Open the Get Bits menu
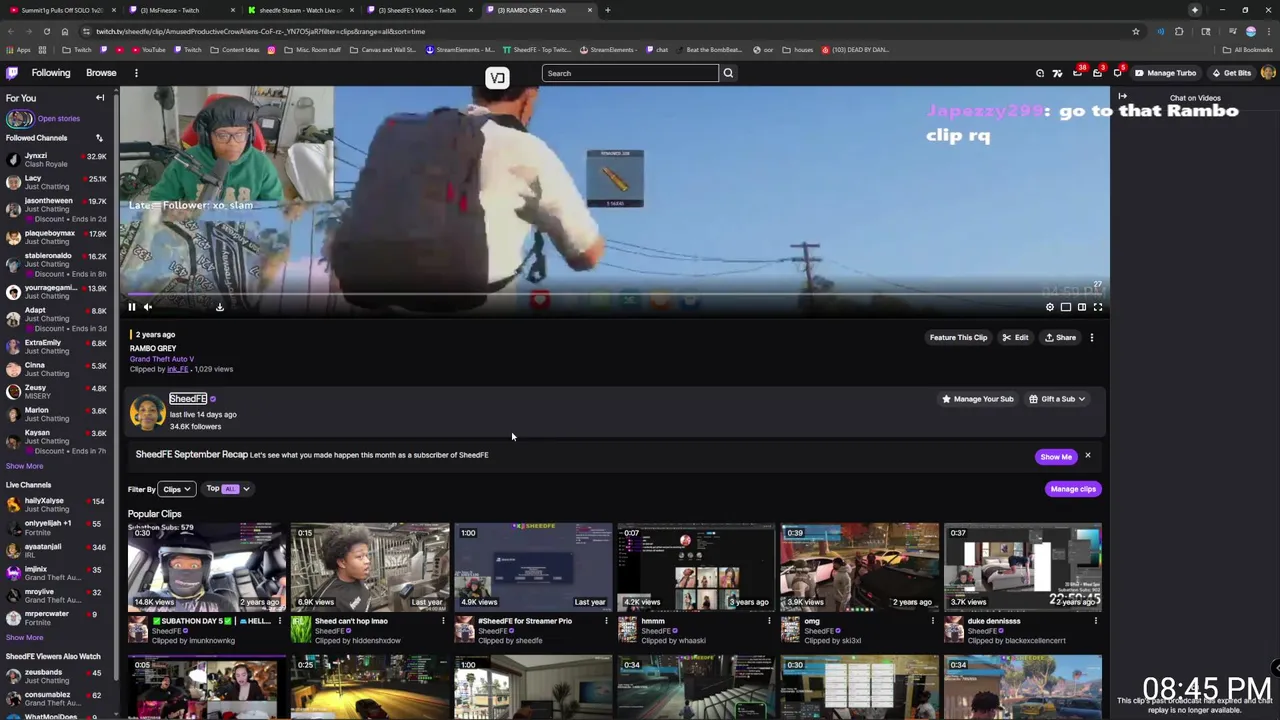The height and width of the screenshot is (720, 1280). click(x=1231, y=73)
